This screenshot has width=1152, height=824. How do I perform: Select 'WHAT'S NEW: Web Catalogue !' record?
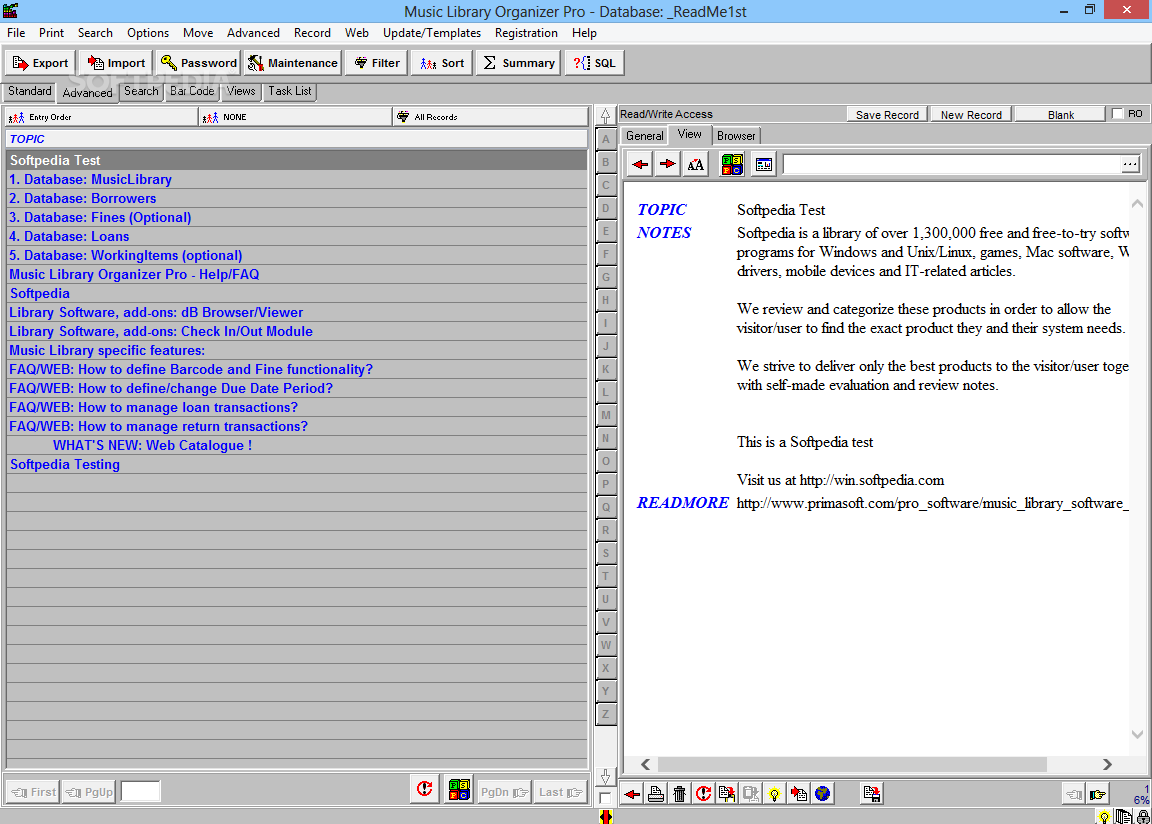coord(297,445)
